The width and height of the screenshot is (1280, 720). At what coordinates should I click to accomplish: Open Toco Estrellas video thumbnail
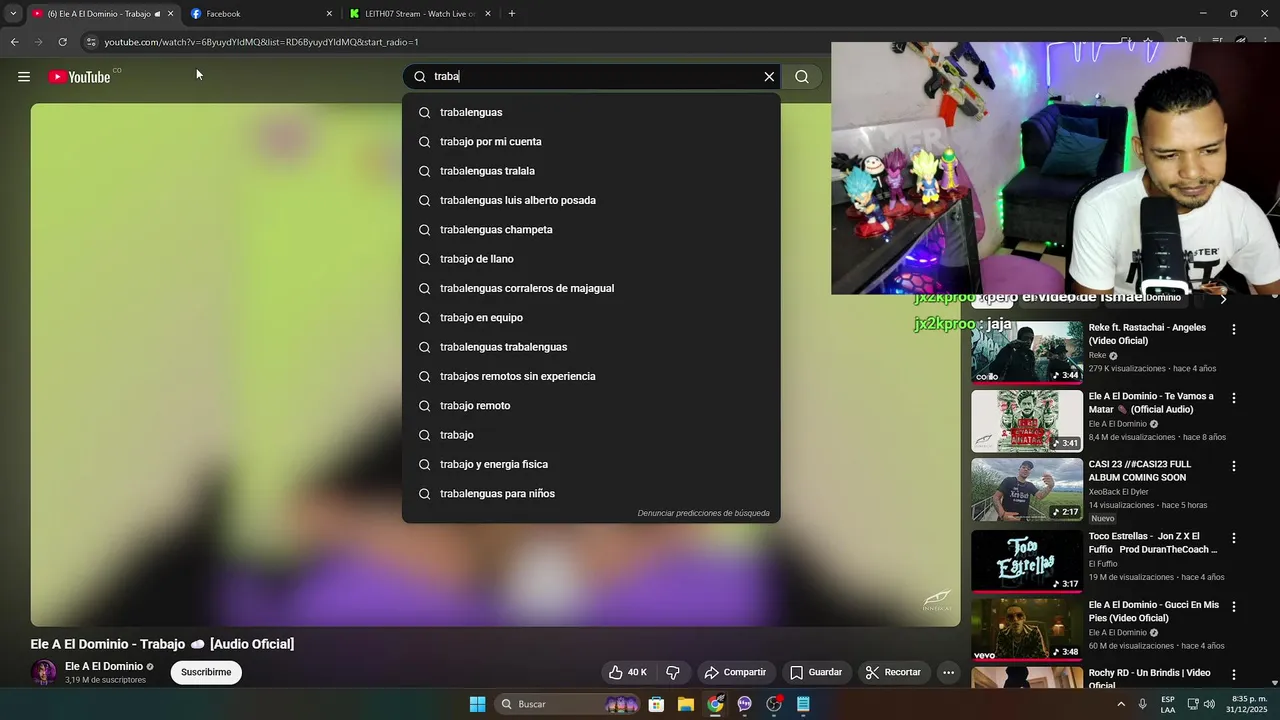click(1027, 561)
